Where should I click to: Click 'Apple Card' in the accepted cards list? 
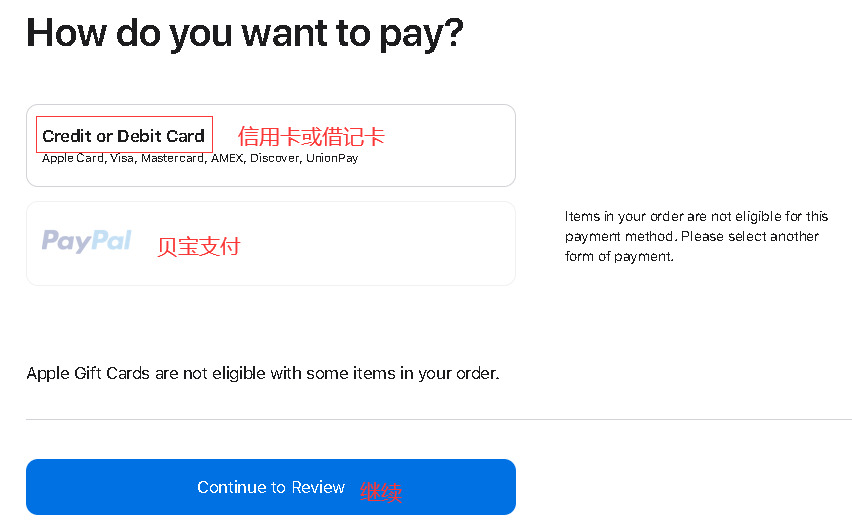(x=72, y=158)
